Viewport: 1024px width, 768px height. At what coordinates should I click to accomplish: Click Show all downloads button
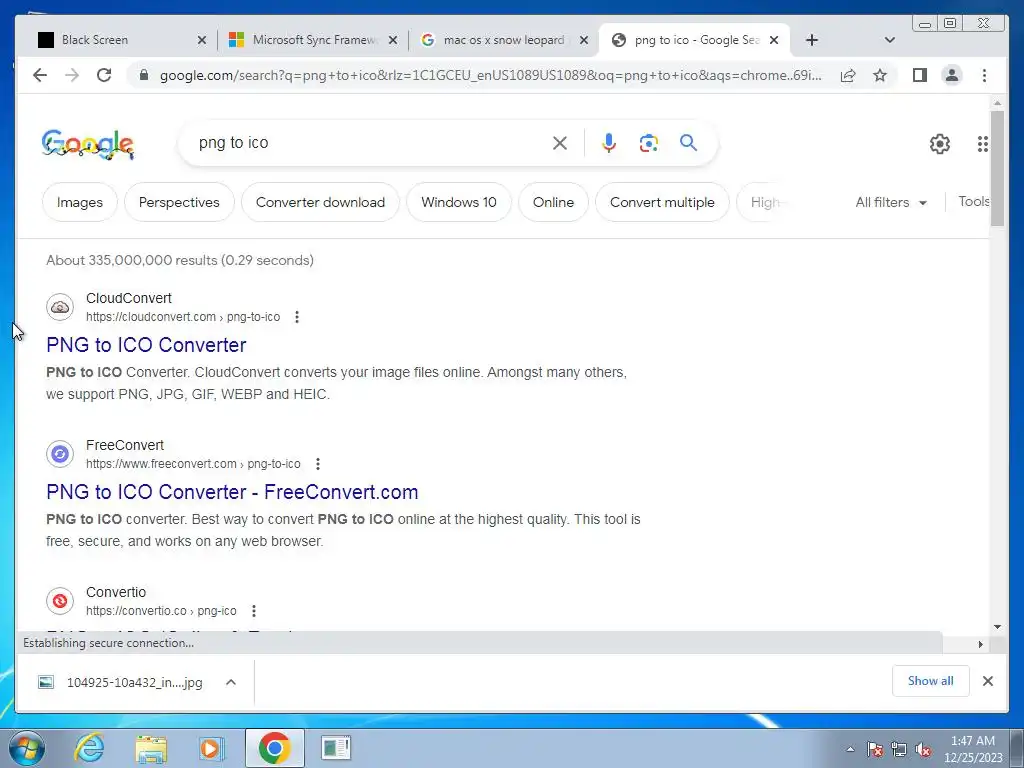click(x=931, y=681)
